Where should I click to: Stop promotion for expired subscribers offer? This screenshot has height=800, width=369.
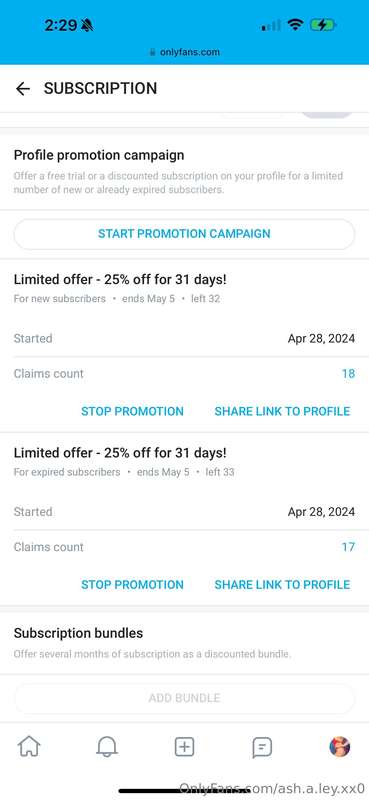click(132, 585)
